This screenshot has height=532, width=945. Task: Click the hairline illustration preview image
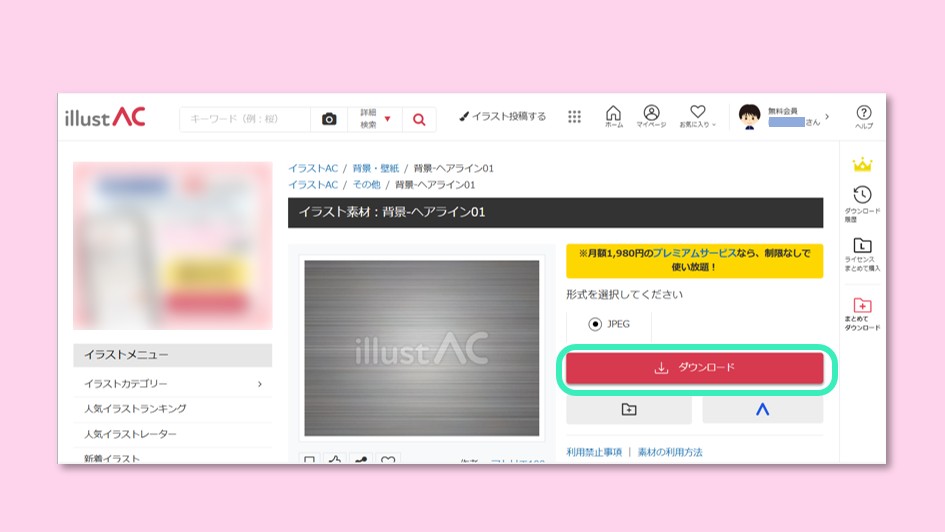[x=422, y=348]
